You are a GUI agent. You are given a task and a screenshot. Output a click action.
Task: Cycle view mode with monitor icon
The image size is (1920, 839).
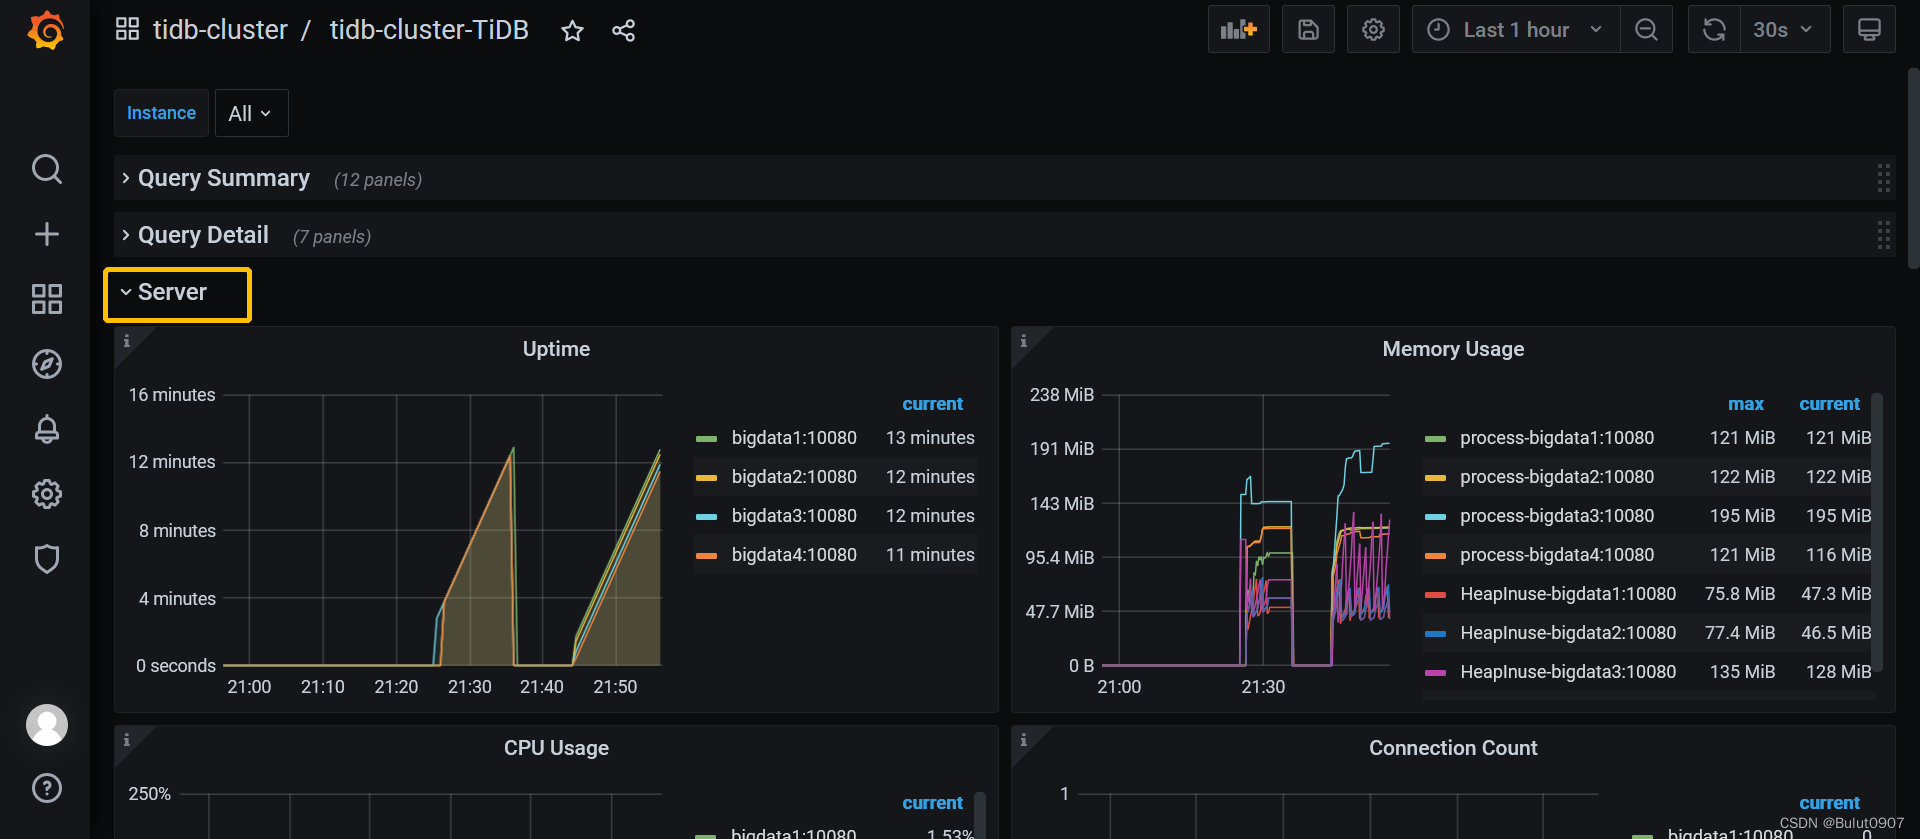1869,30
